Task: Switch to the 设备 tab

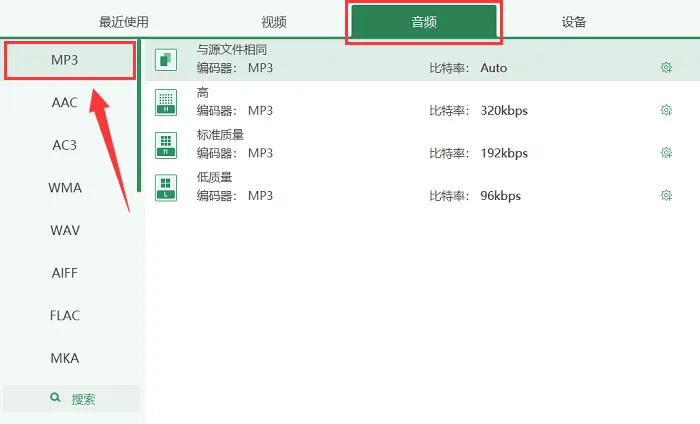Action: [x=574, y=22]
